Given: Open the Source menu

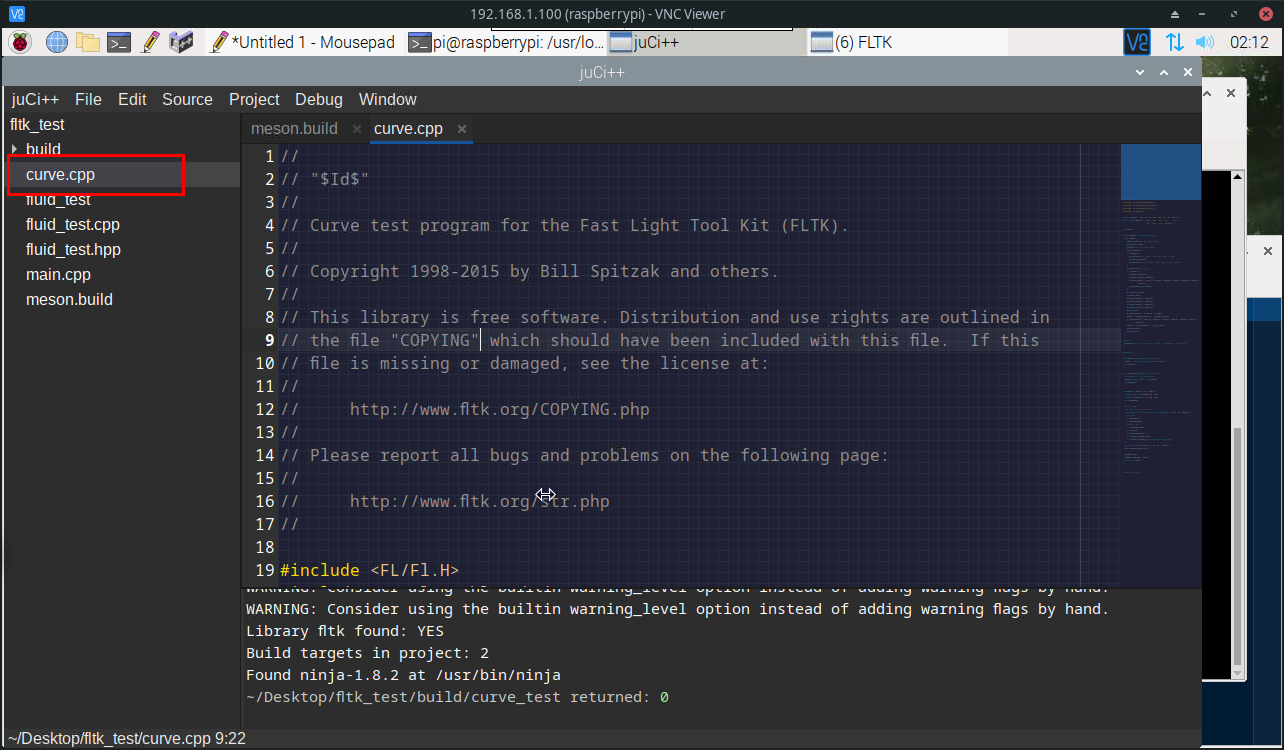Looking at the screenshot, I should coord(187,99).
